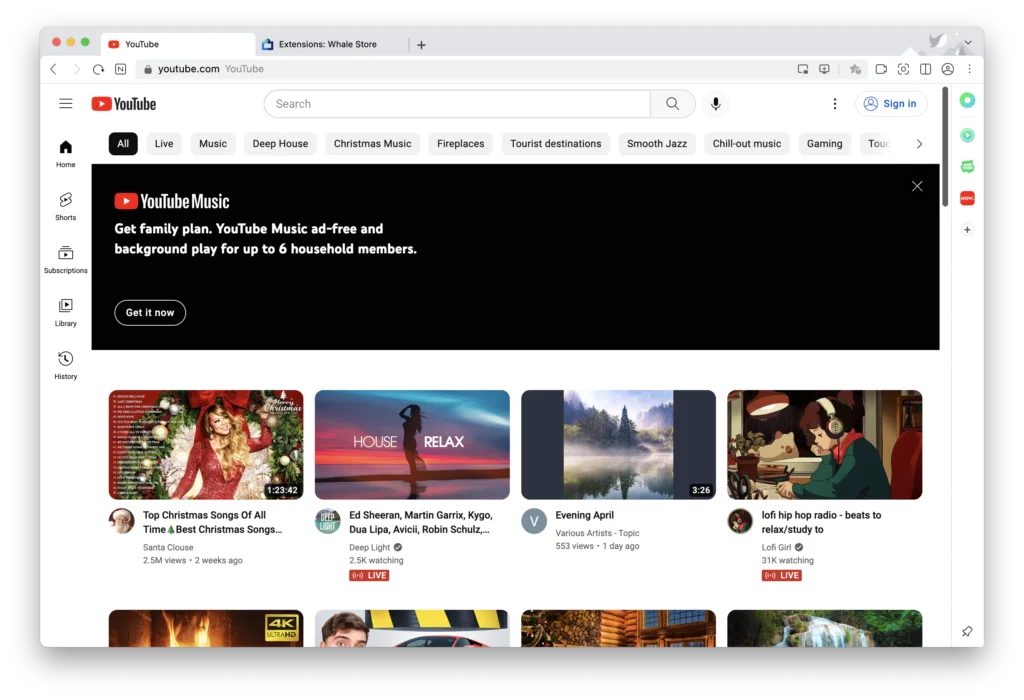
Task: Open Shorts in the sidebar
Action: [65, 207]
